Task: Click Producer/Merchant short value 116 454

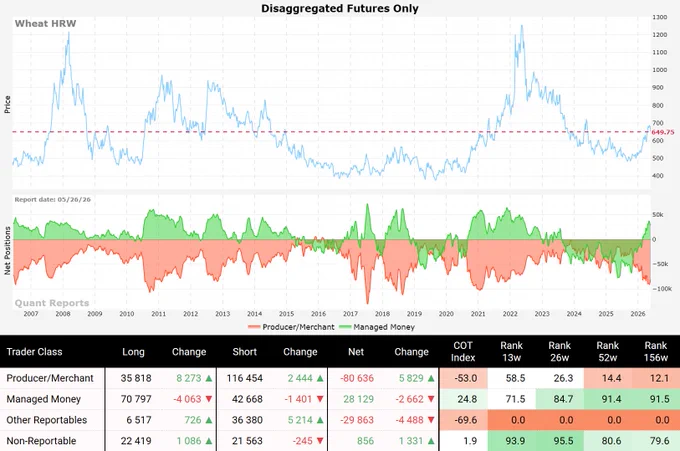Action: click(x=245, y=378)
